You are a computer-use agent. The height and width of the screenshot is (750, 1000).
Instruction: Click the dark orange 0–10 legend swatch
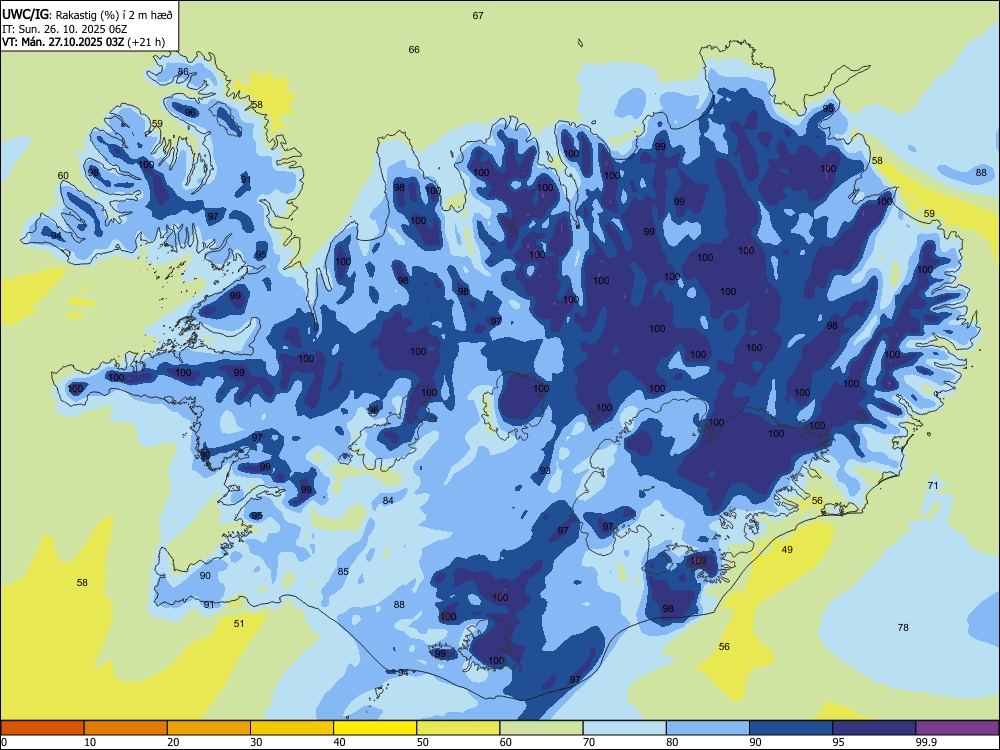[x=42, y=728]
